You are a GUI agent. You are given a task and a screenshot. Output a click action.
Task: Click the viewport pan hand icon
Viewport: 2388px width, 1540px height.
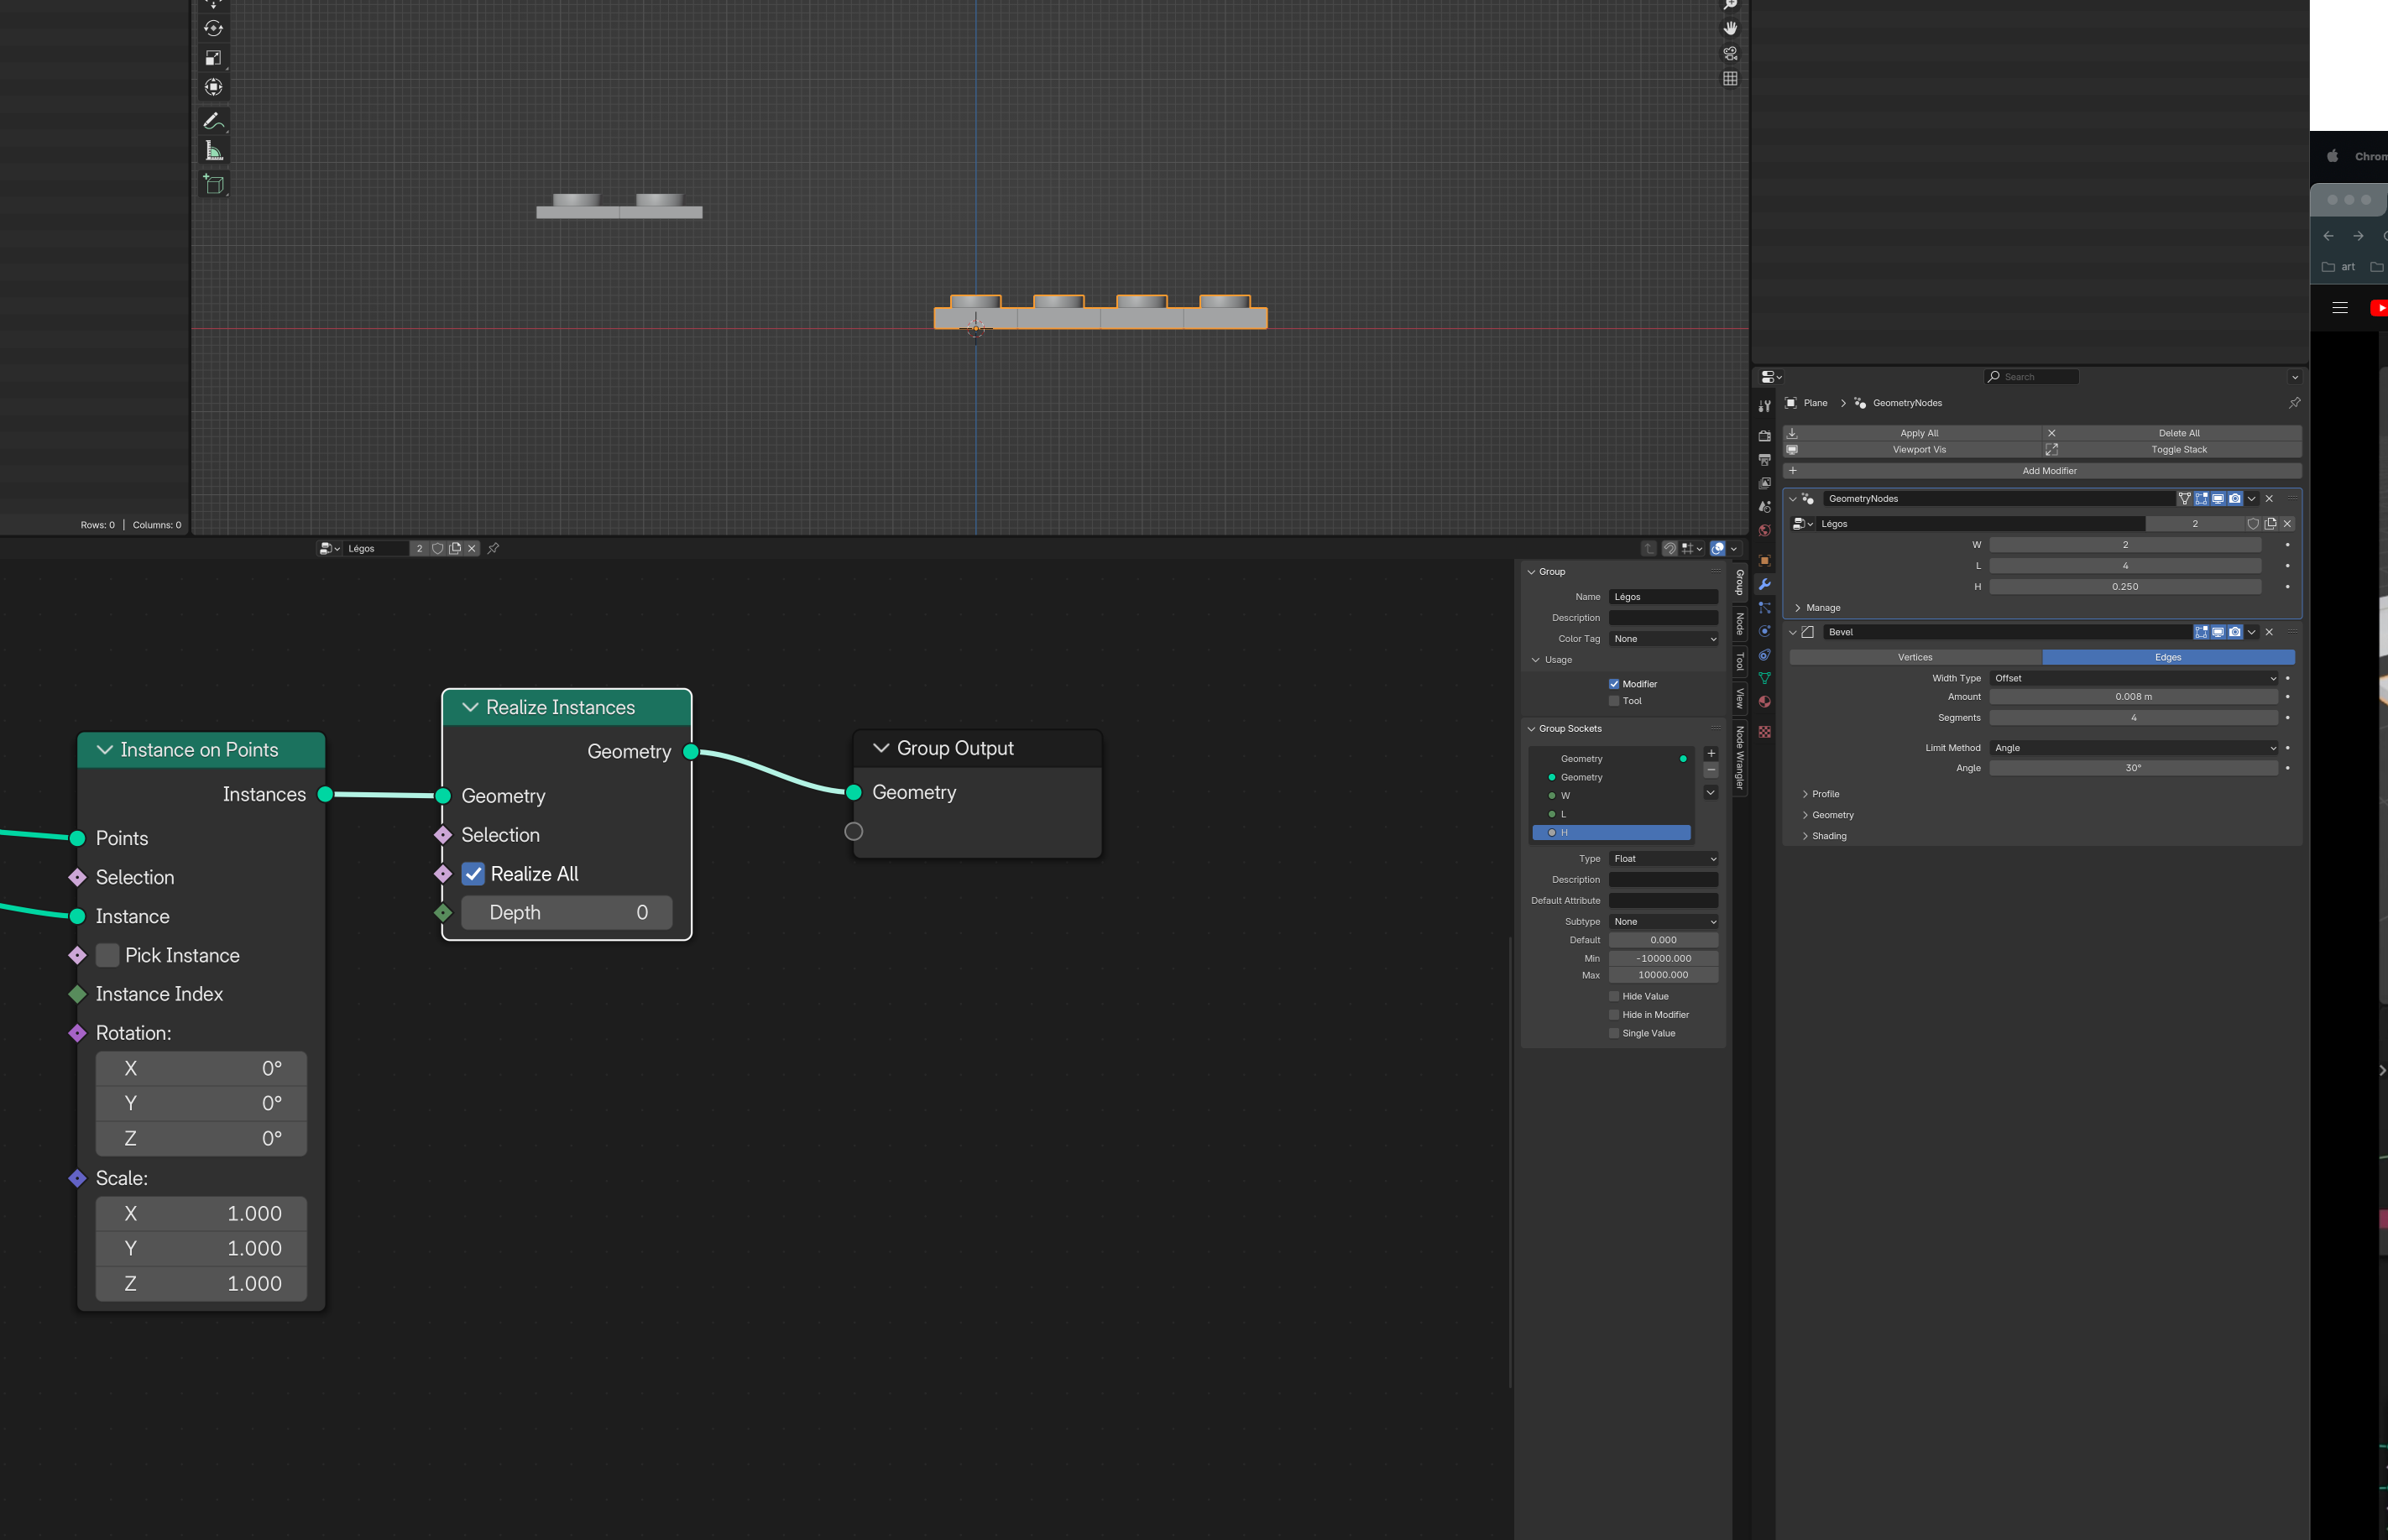(1730, 28)
